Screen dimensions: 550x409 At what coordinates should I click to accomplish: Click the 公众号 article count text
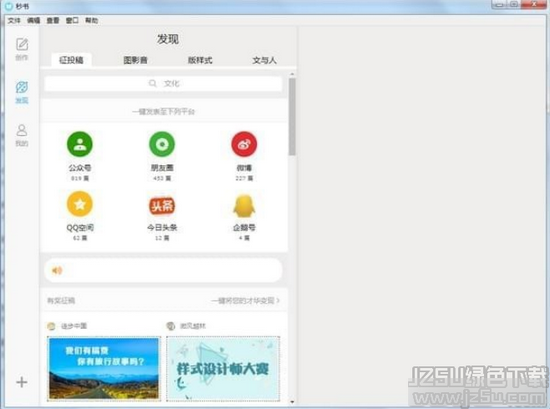(x=80, y=178)
